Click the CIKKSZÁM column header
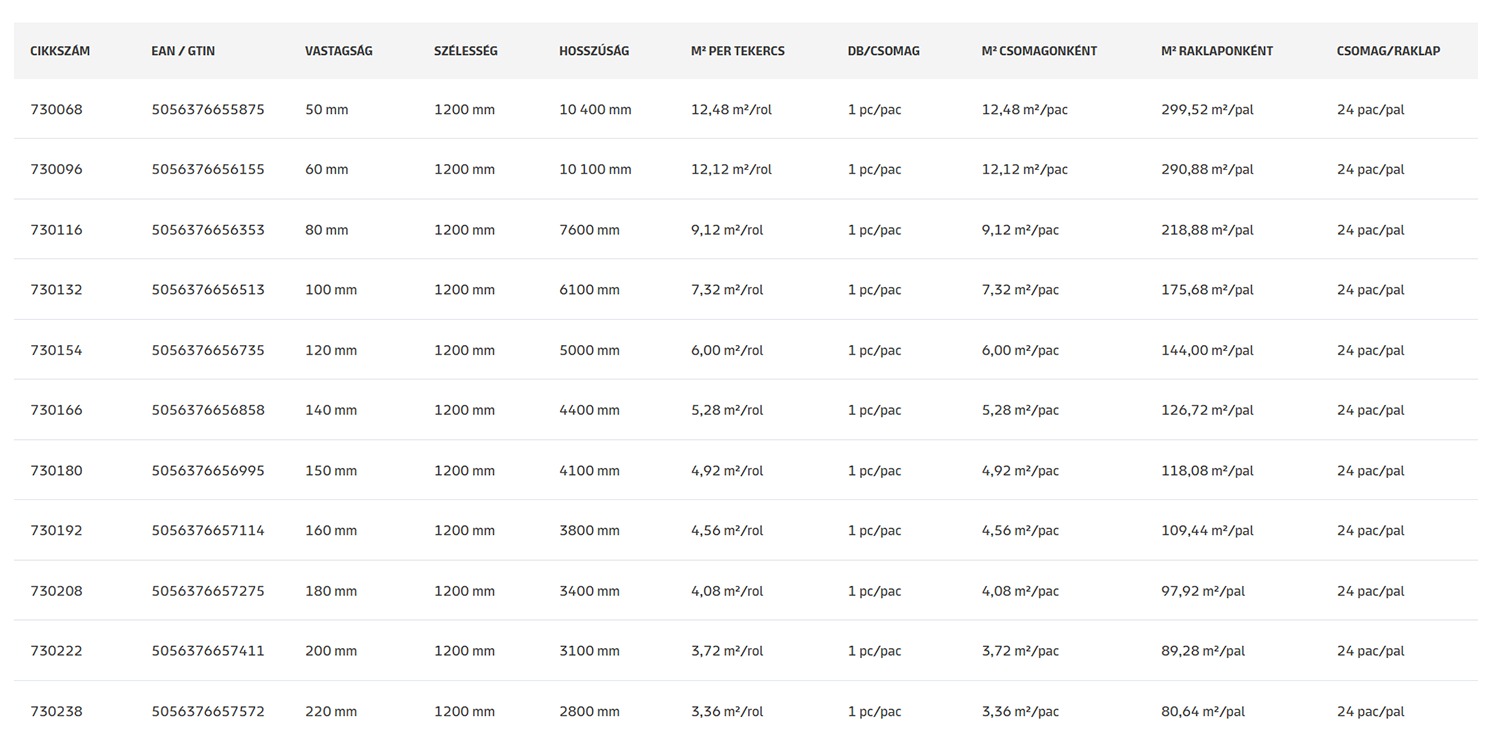This screenshot has width=1500, height=732. (x=60, y=51)
